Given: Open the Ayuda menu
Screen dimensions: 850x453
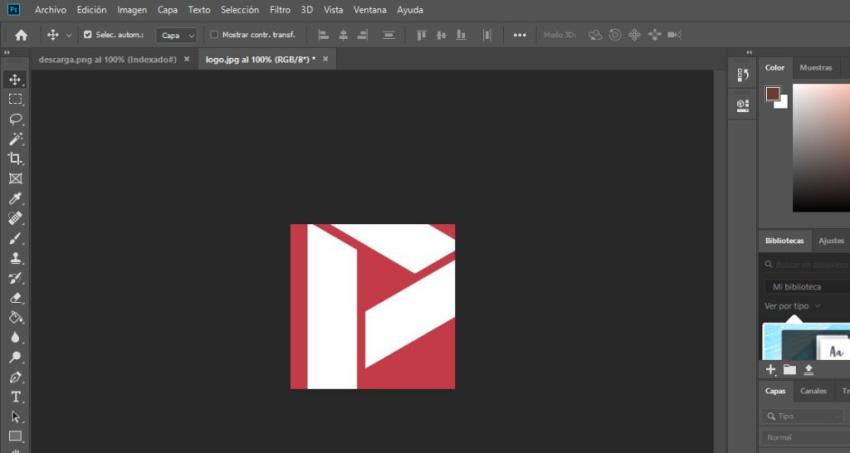Looking at the screenshot, I should [x=410, y=10].
